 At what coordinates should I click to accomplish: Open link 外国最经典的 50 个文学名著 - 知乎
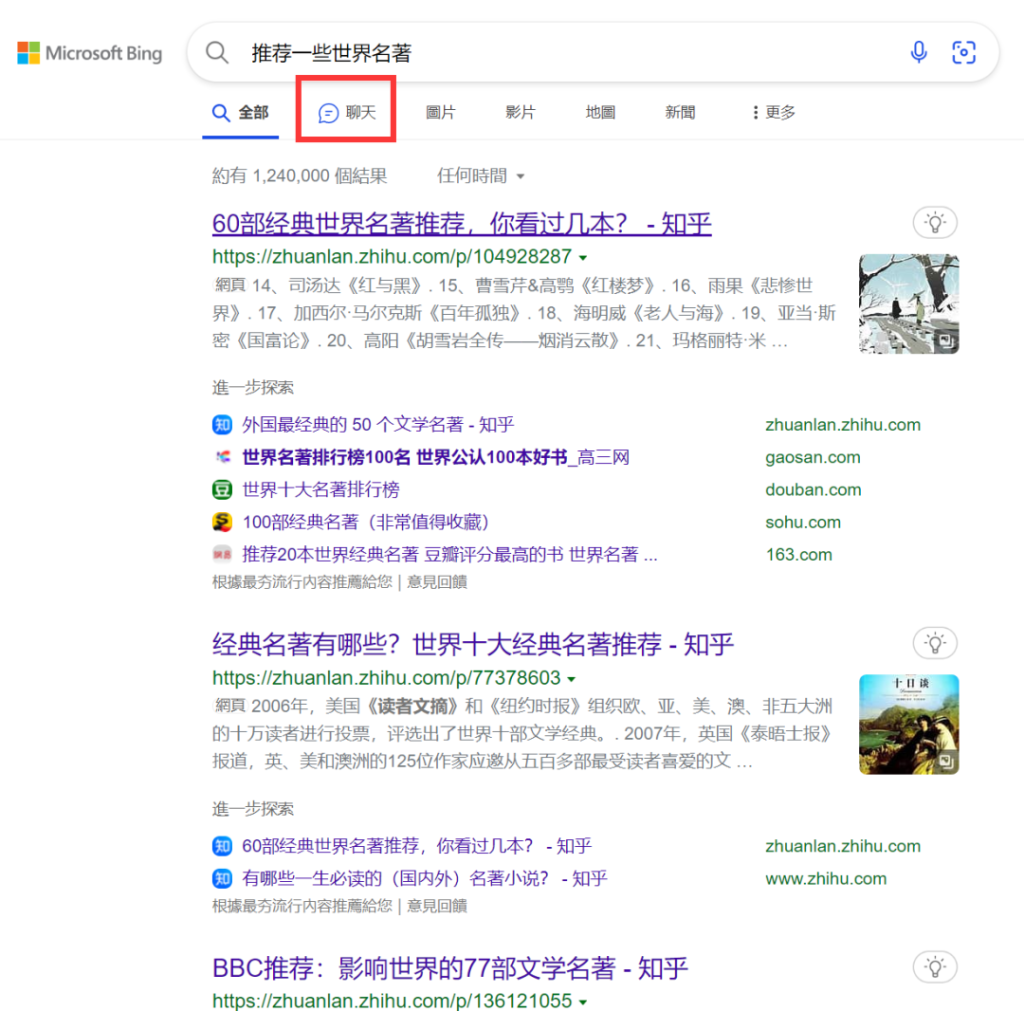[378, 425]
